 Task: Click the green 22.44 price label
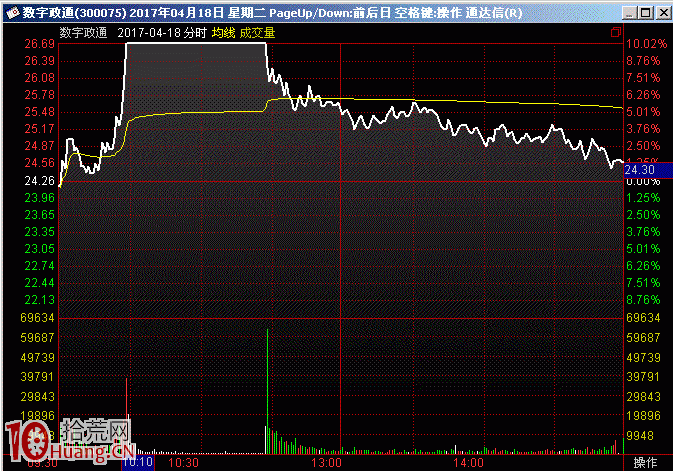pyautogui.click(x=39, y=283)
